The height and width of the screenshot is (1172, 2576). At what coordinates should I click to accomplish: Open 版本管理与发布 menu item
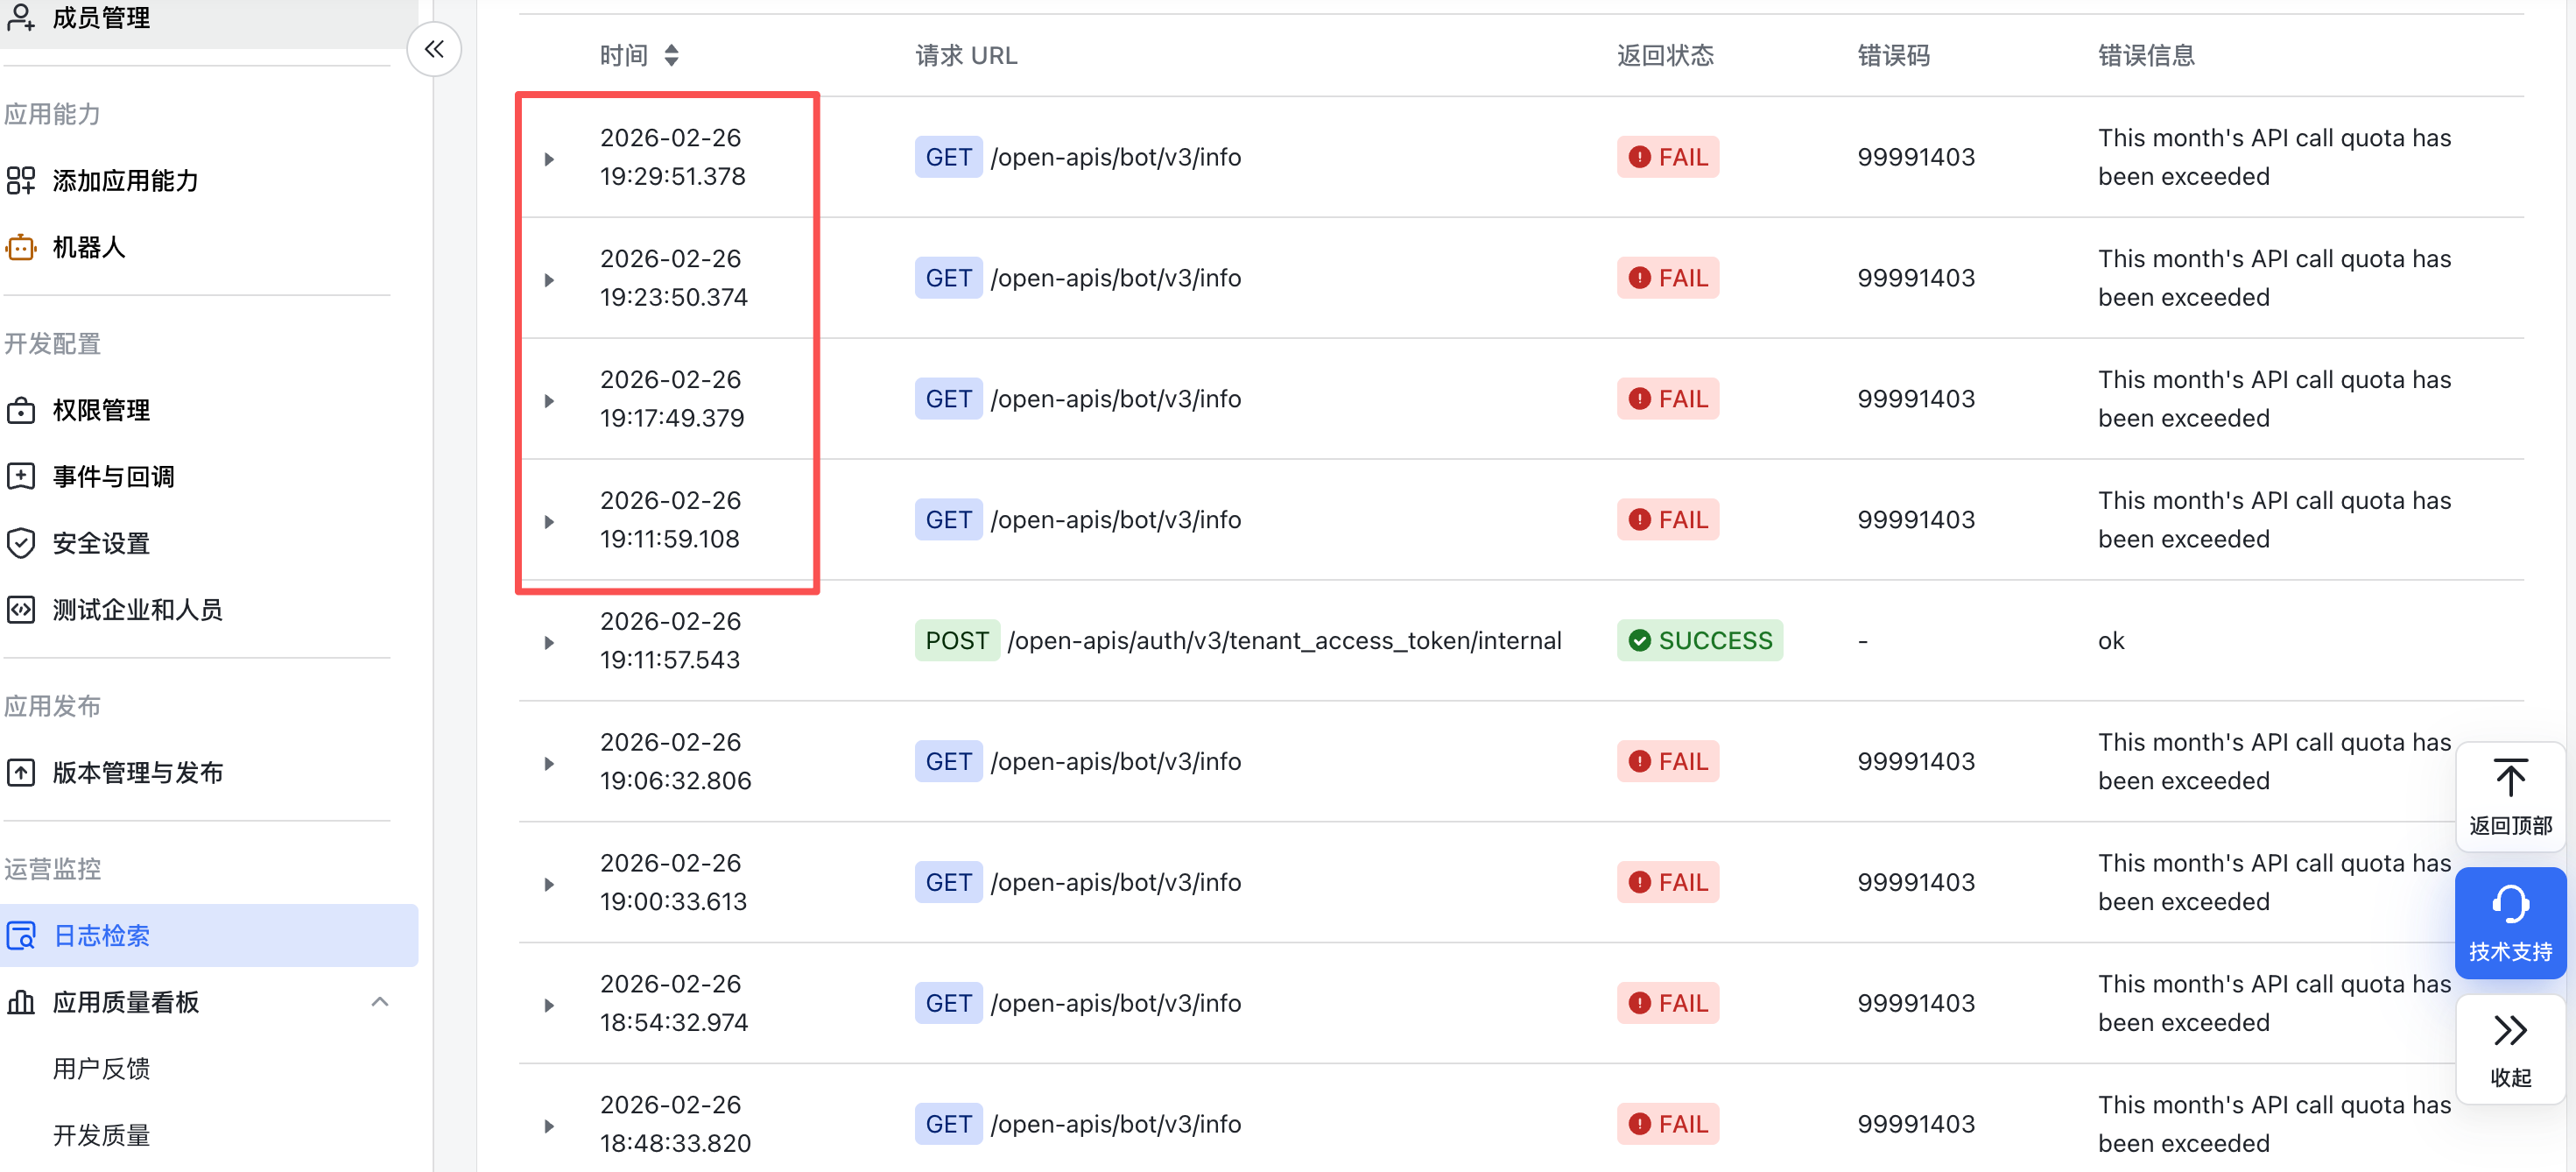click(138, 772)
